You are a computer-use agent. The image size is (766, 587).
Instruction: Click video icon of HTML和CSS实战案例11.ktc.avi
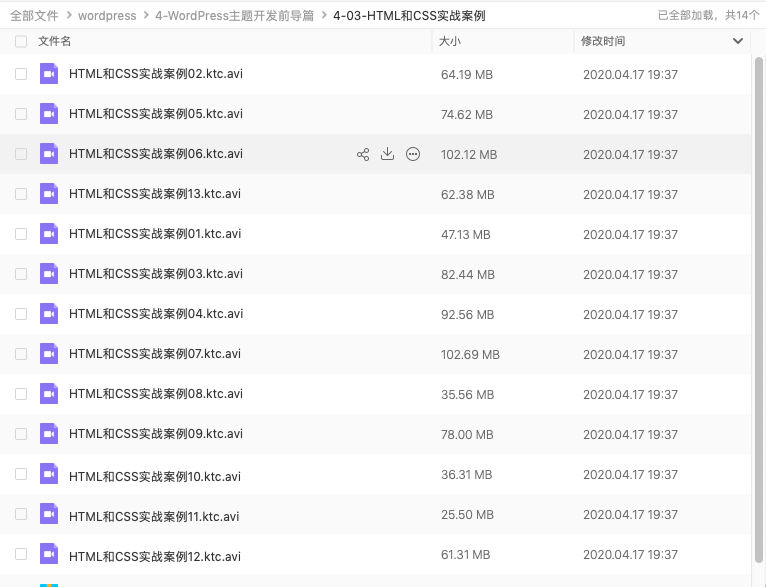[x=49, y=514]
